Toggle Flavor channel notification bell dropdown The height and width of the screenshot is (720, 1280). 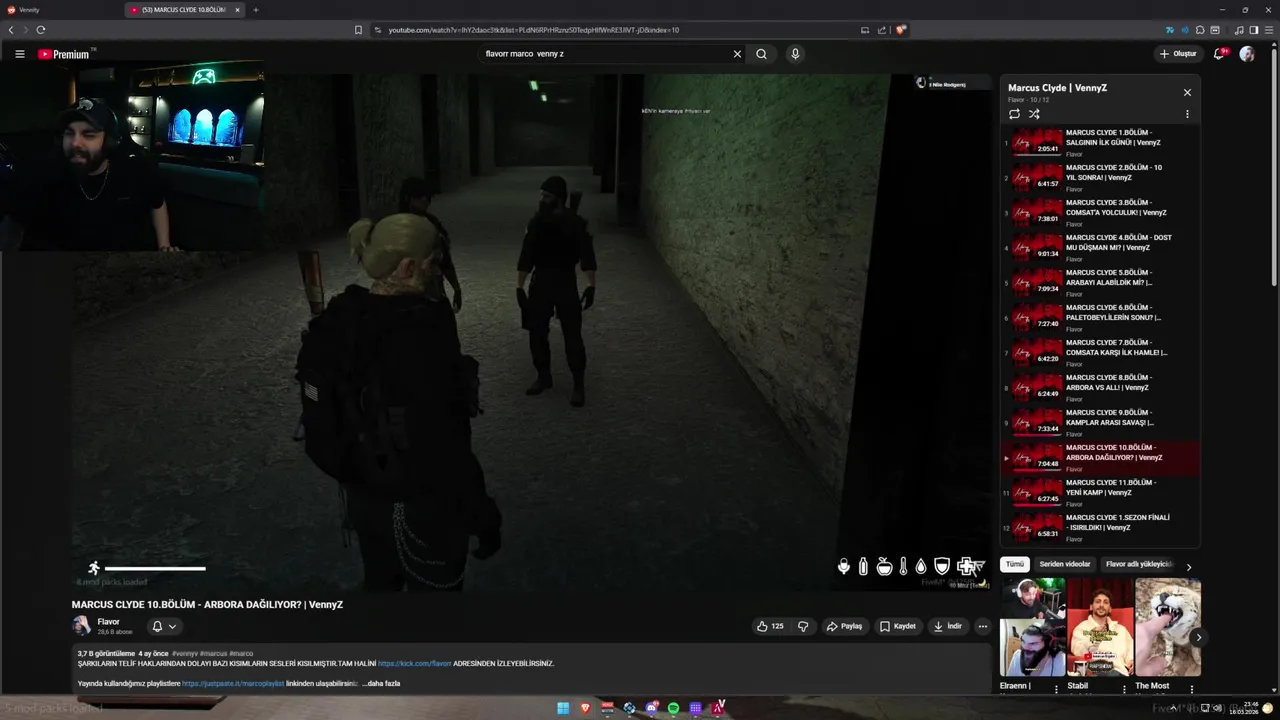164,626
